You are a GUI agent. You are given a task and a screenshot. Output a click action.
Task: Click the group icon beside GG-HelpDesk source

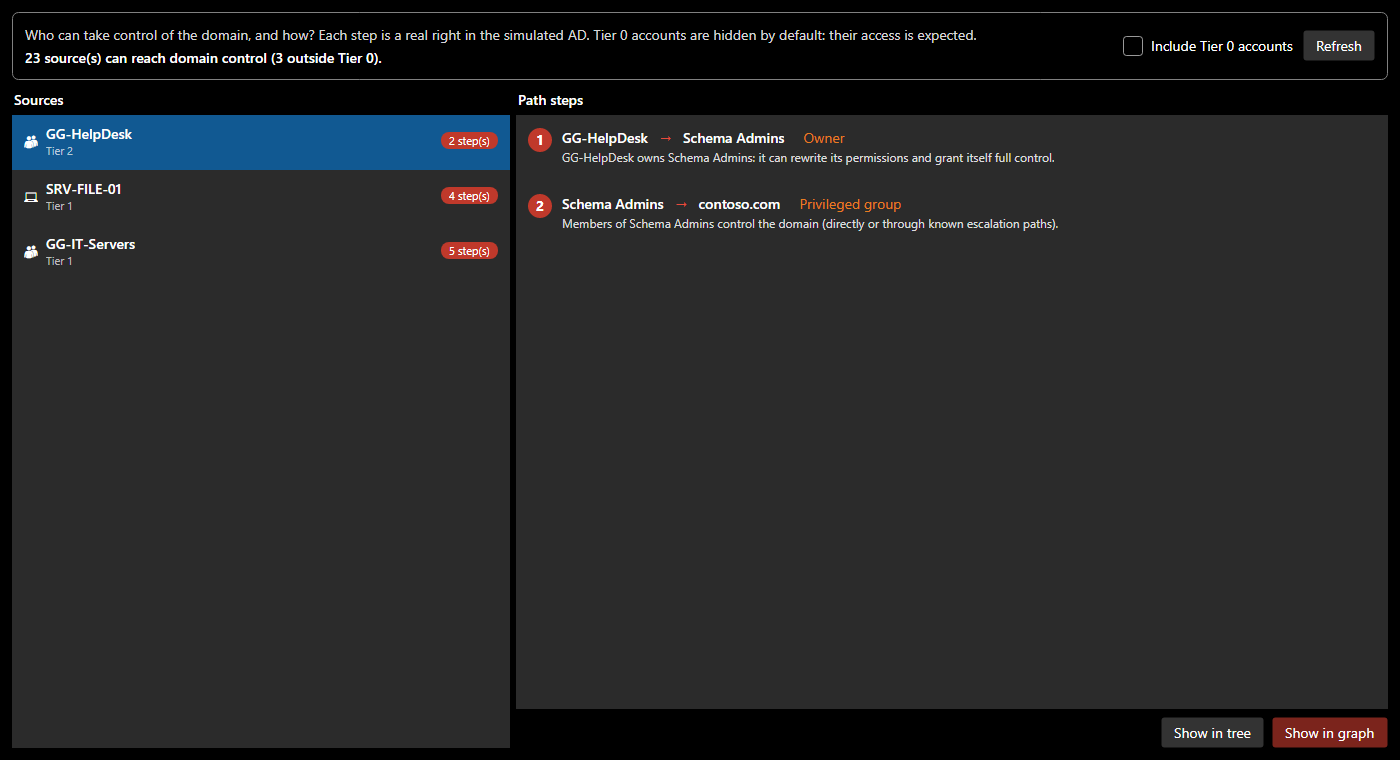(31, 142)
